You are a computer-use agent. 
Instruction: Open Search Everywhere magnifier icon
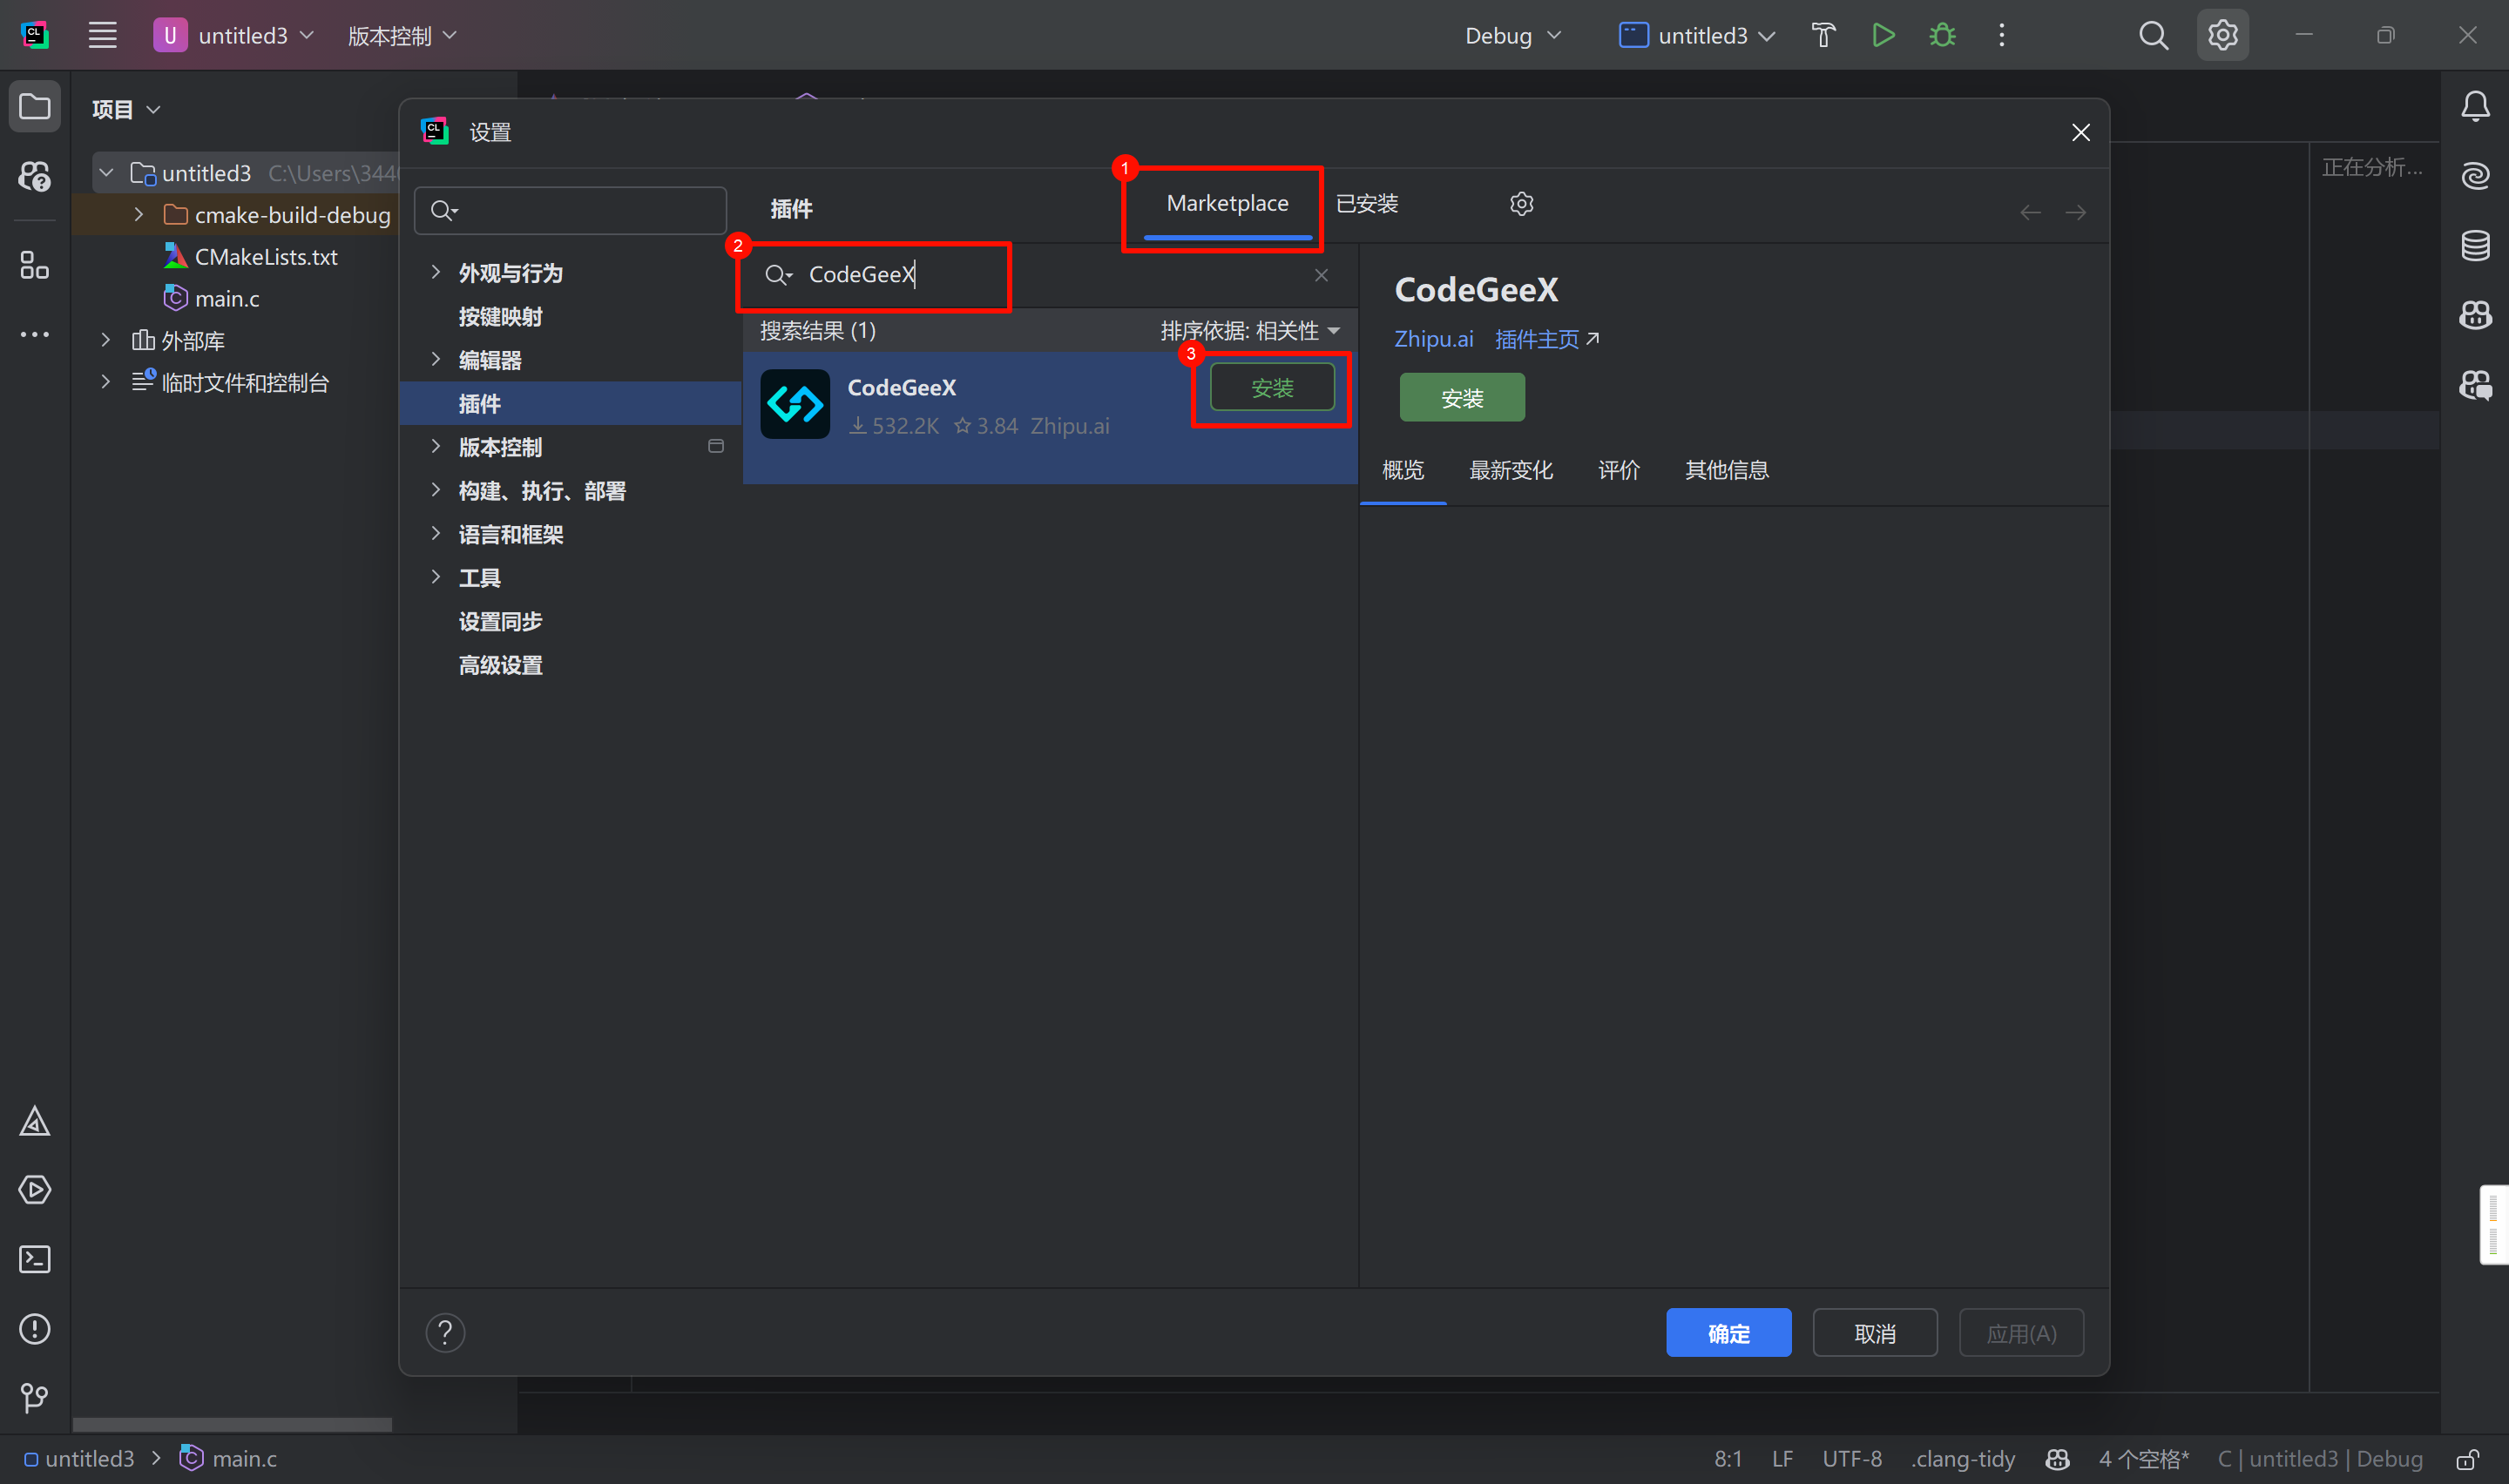2153,36
